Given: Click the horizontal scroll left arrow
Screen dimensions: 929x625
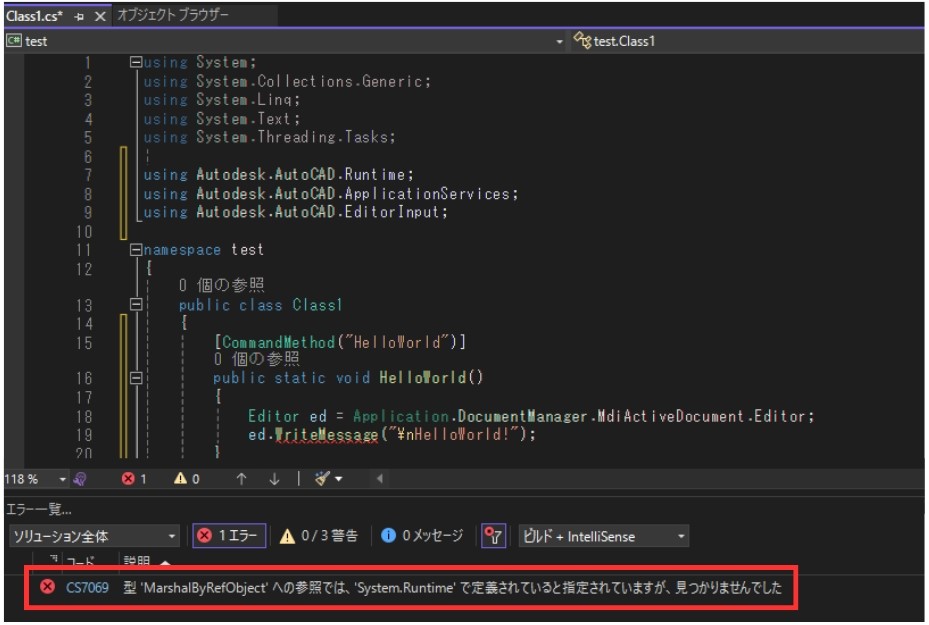Looking at the screenshot, I should (x=379, y=478).
